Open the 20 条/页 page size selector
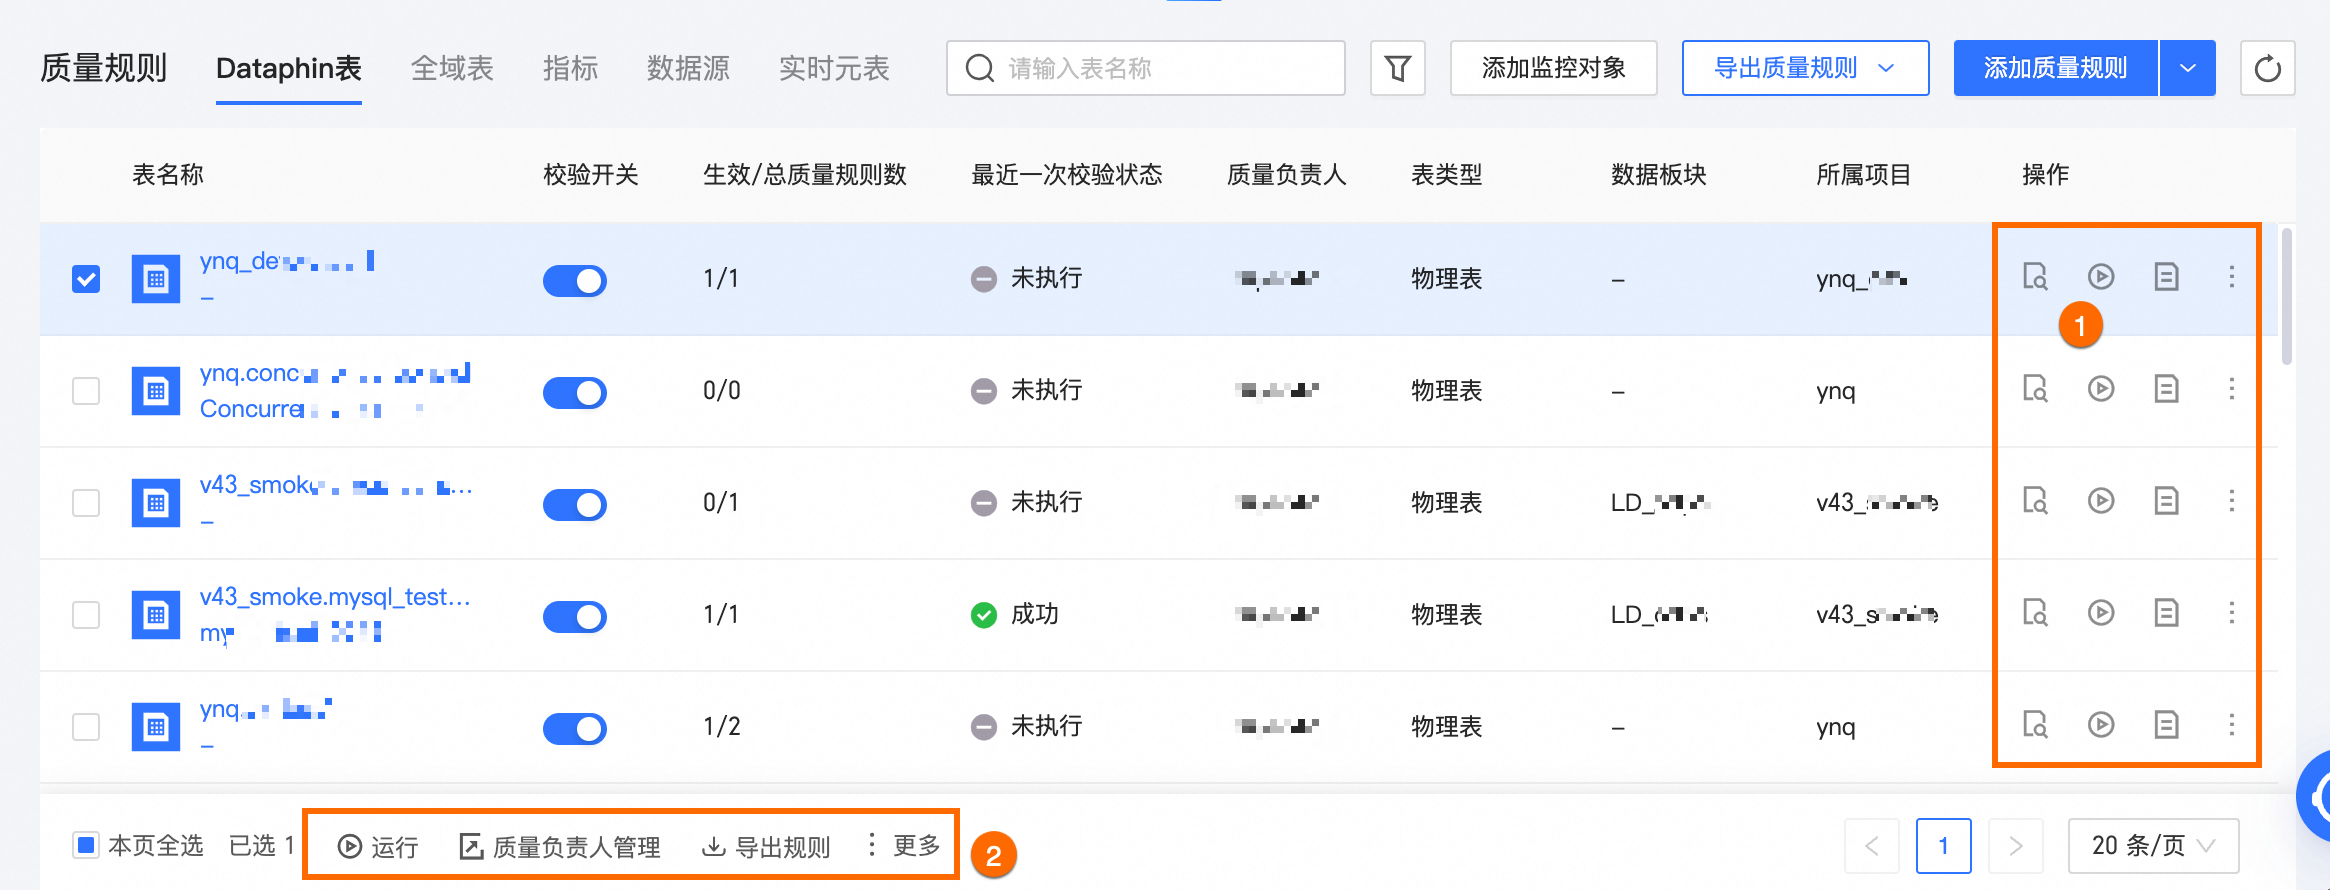2330x890 pixels. click(2152, 846)
